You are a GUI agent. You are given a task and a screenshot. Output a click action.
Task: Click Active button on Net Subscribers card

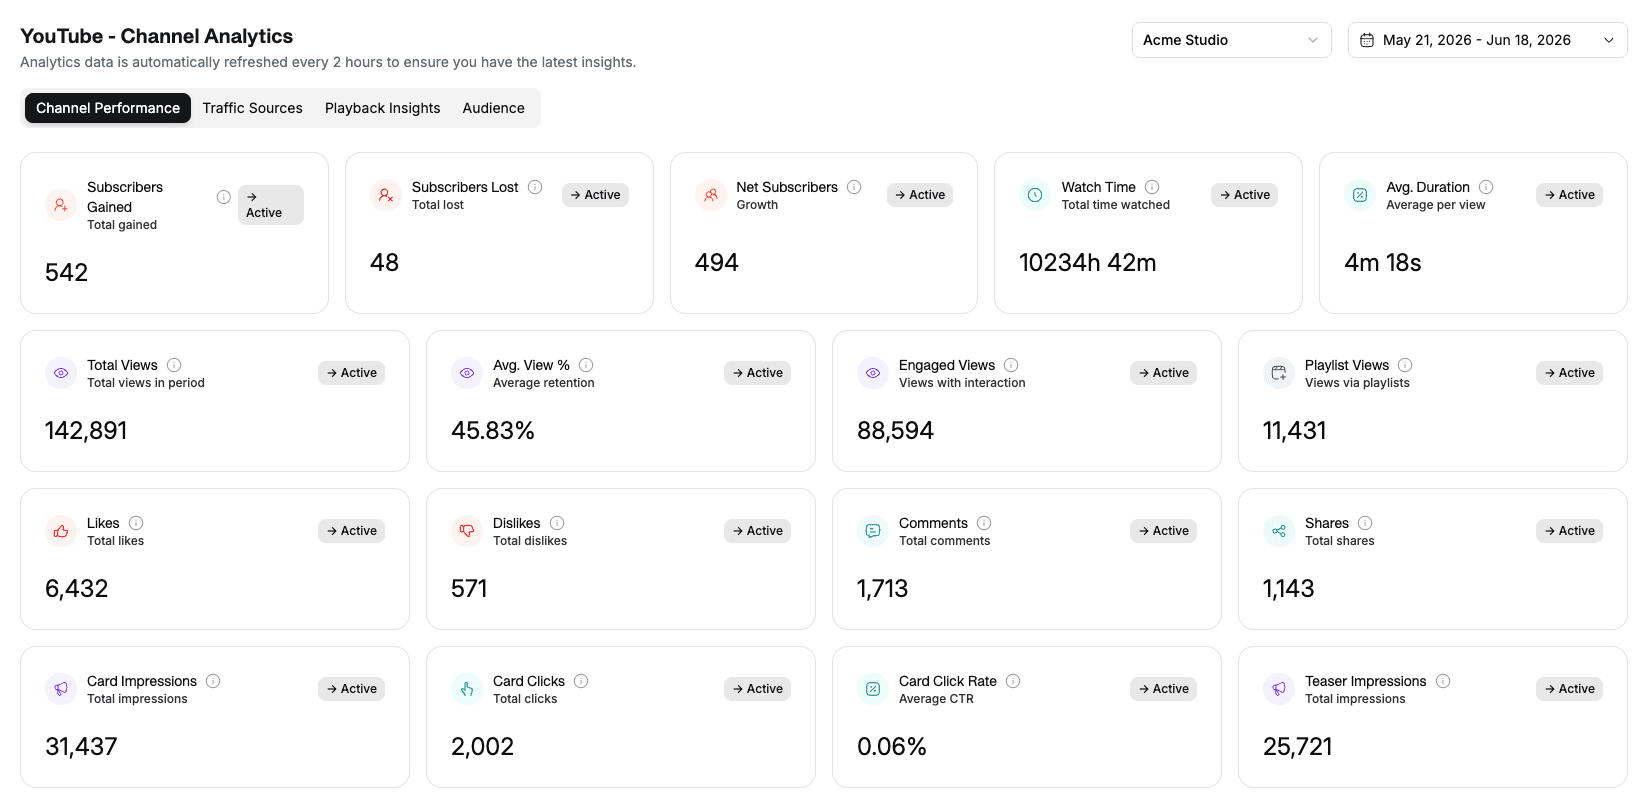click(x=920, y=195)
